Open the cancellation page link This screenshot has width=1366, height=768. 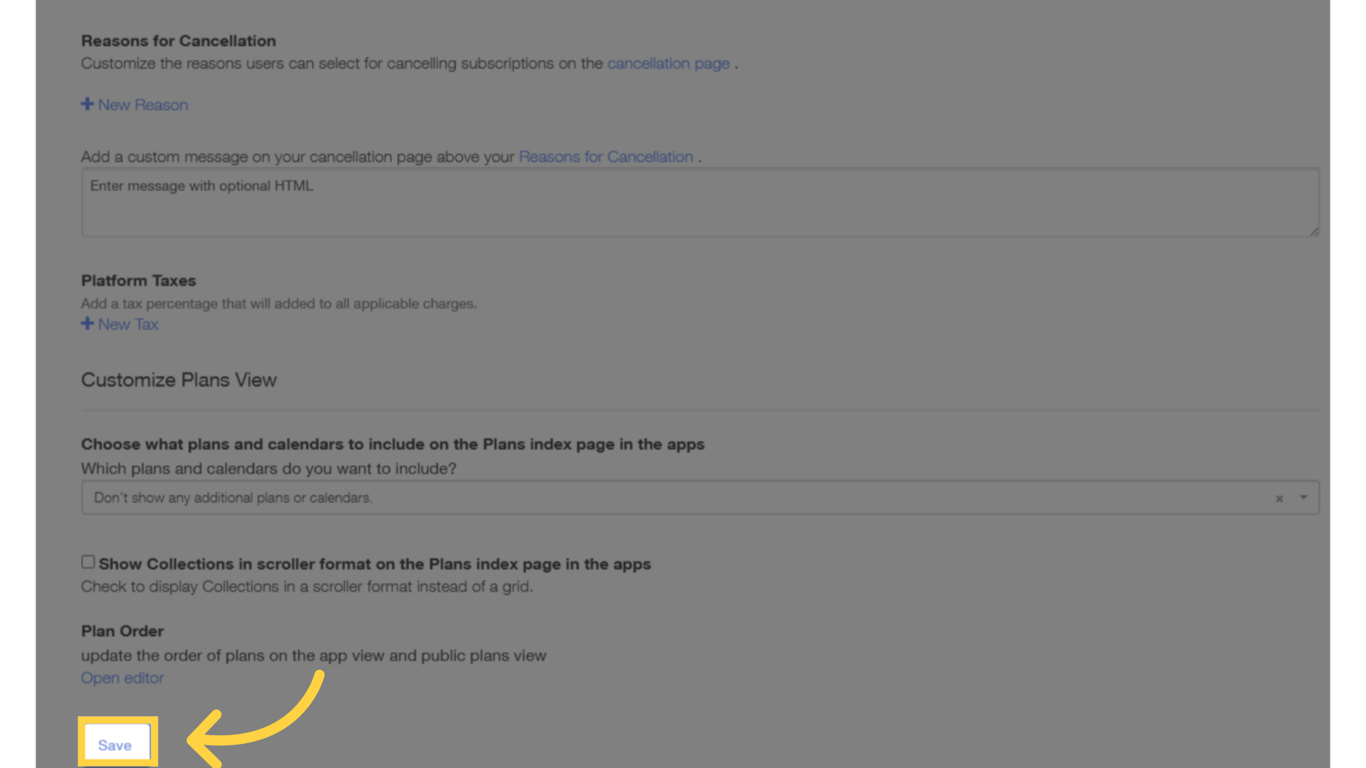tap(668, 63)
